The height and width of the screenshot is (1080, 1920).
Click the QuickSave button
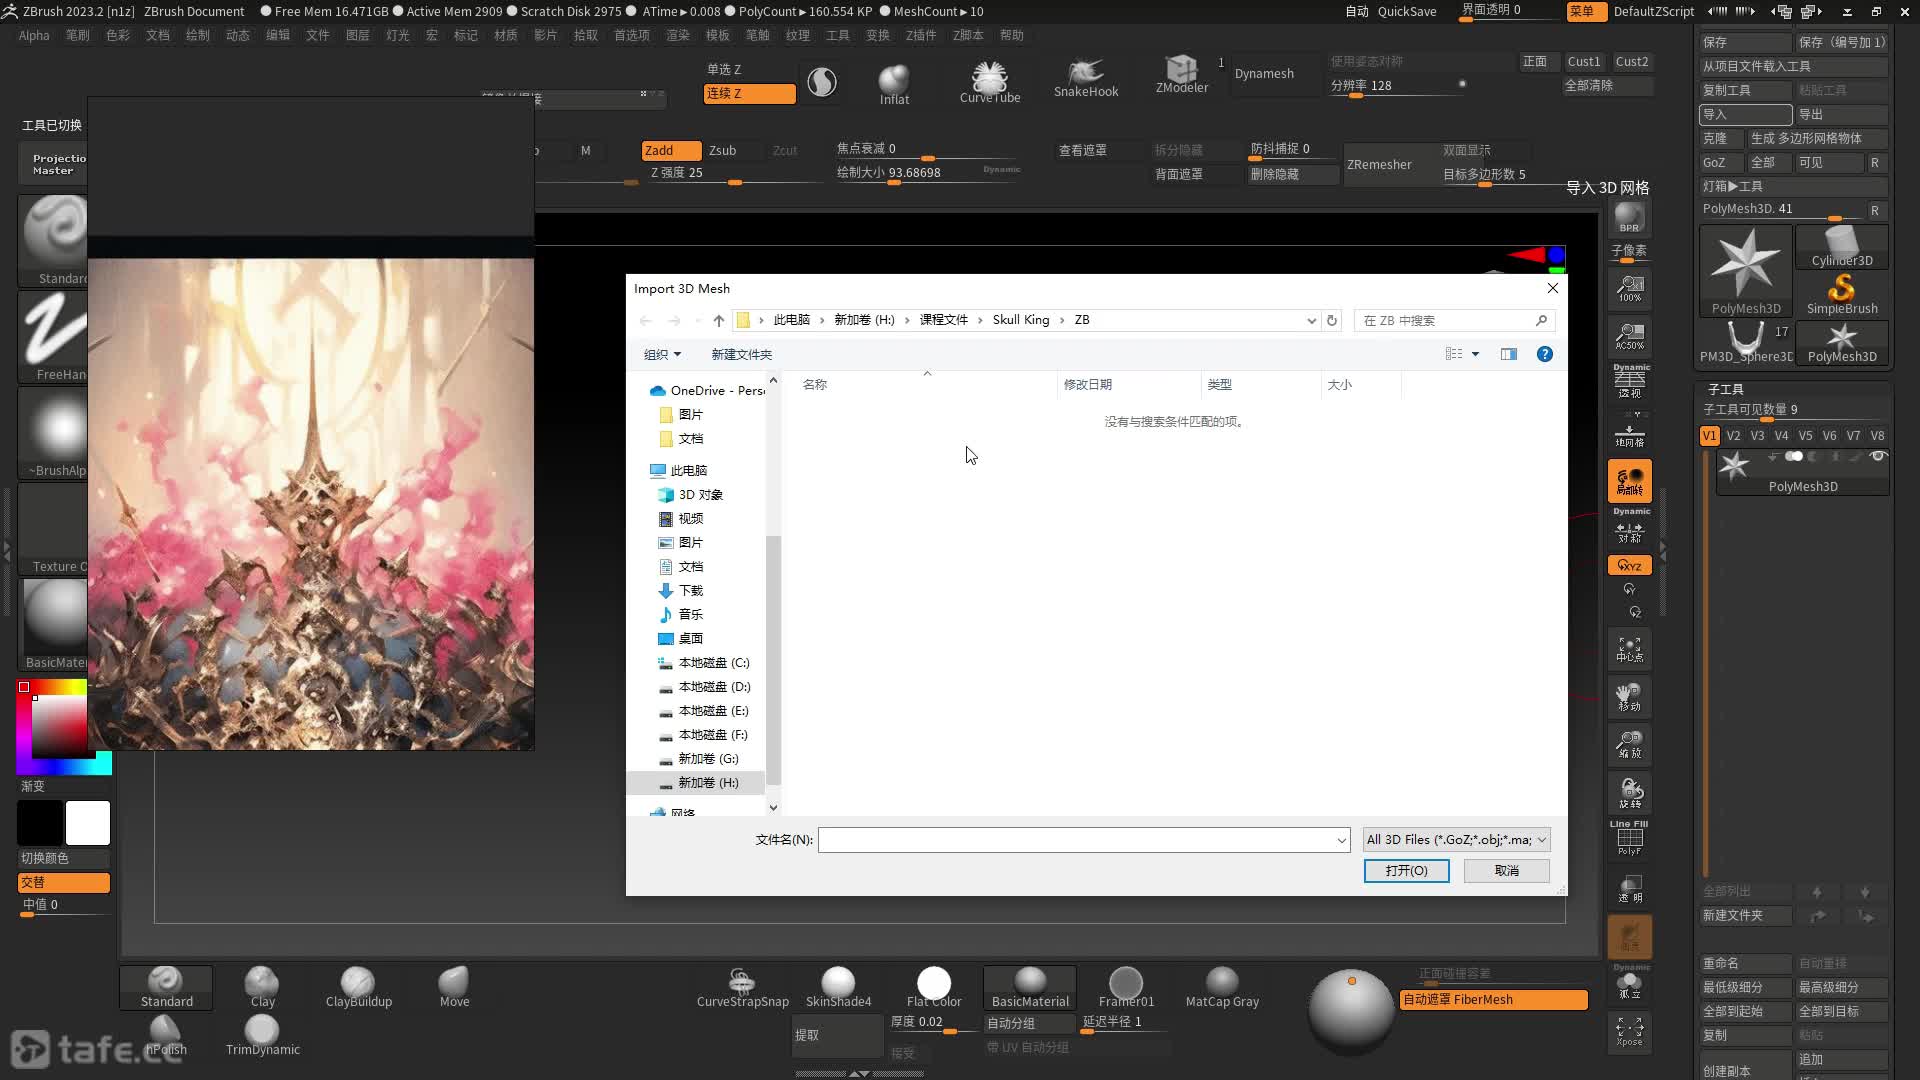(x=1407, y=11)
